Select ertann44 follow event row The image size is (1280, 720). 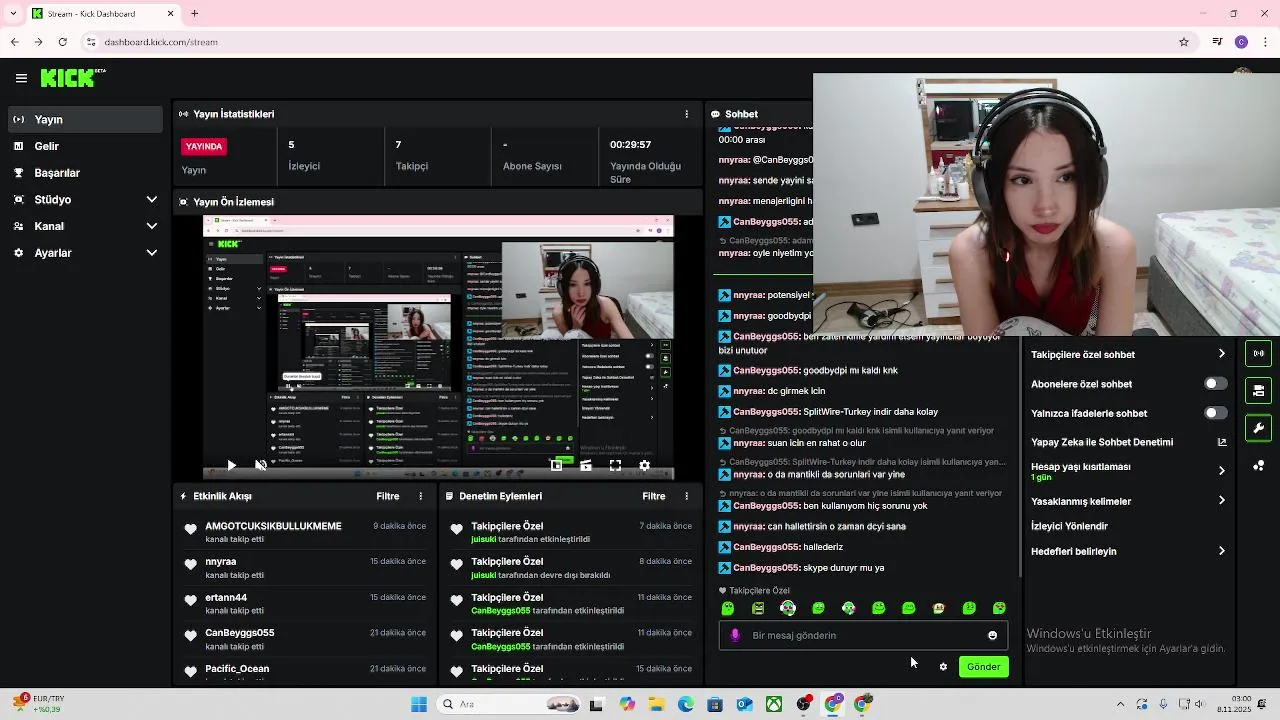pyautogui.click(x=305, y=604)
